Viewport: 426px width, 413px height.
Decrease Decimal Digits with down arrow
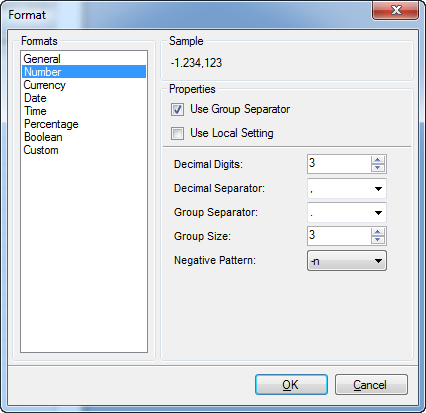pos(378,168)
